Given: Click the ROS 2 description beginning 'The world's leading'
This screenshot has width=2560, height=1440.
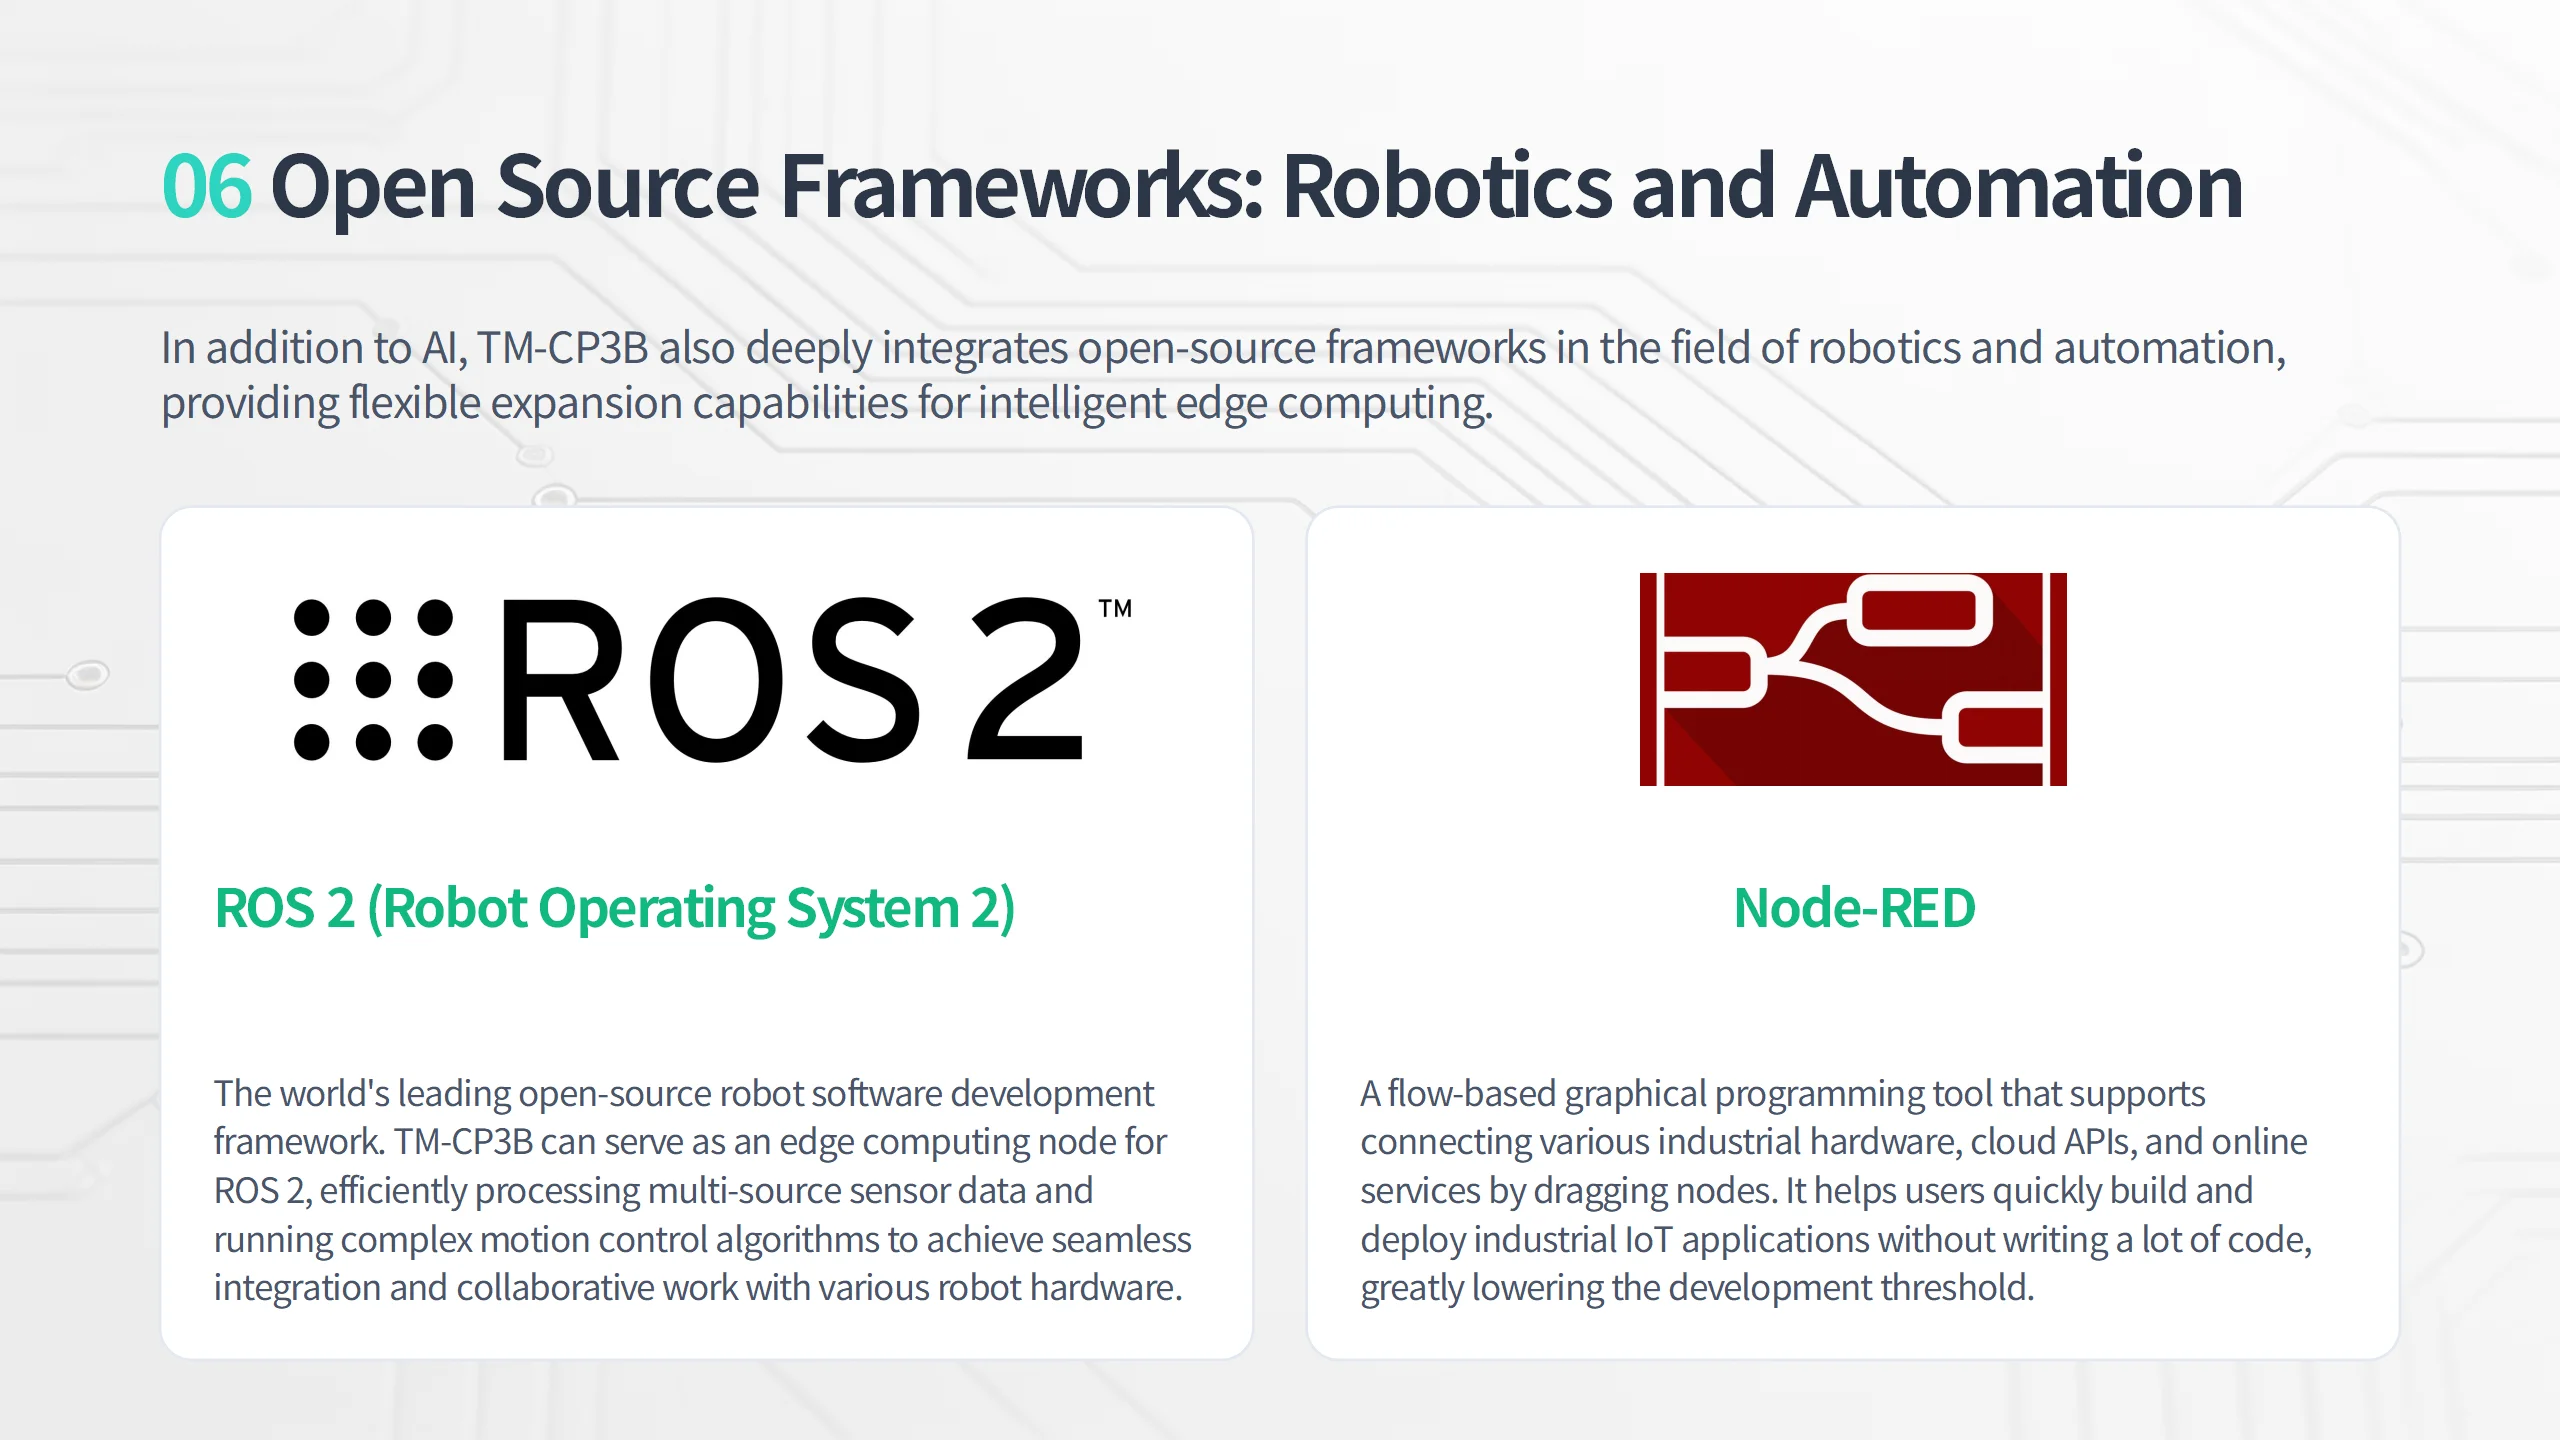Looking at the screenshot, I should point(702,1190).
